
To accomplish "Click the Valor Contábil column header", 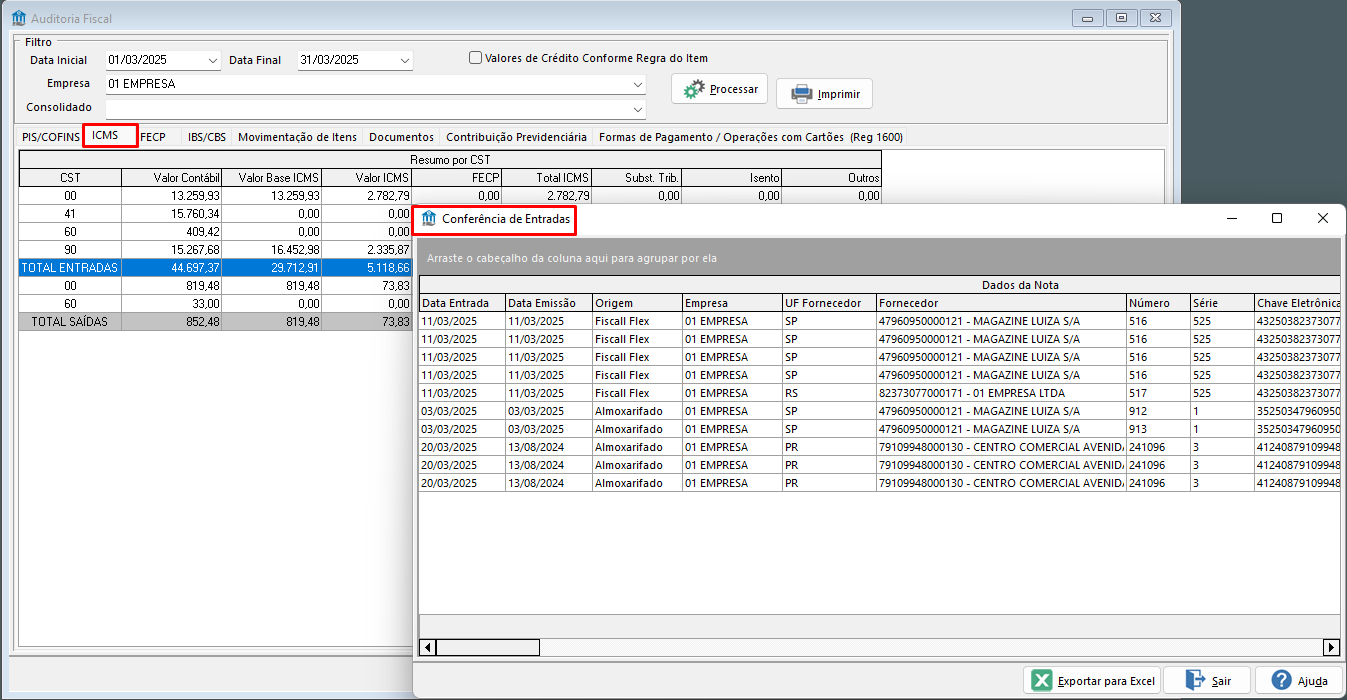I will [171, 178].
